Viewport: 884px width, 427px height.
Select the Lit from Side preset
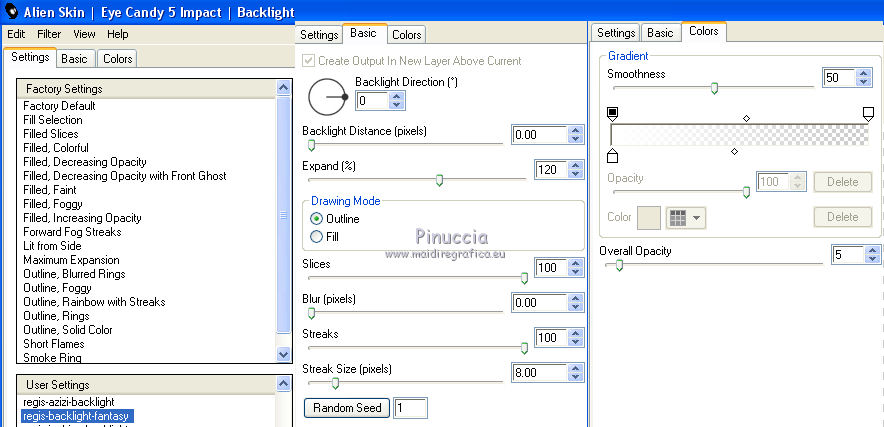52,246
